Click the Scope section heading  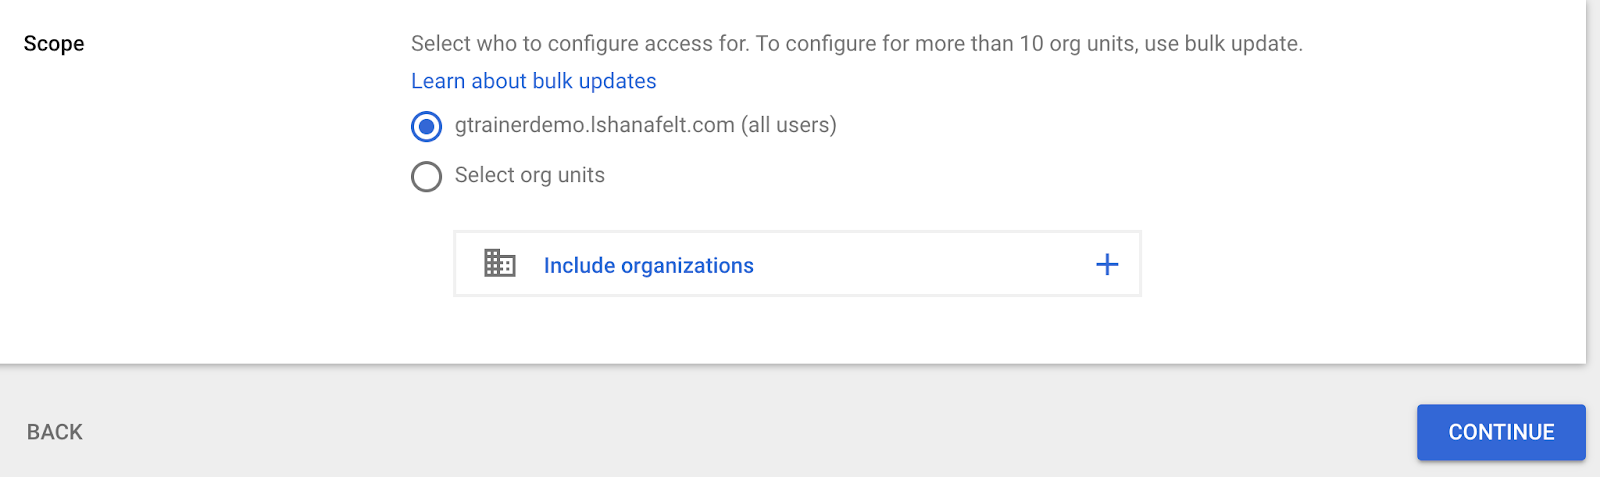point(54,44)
